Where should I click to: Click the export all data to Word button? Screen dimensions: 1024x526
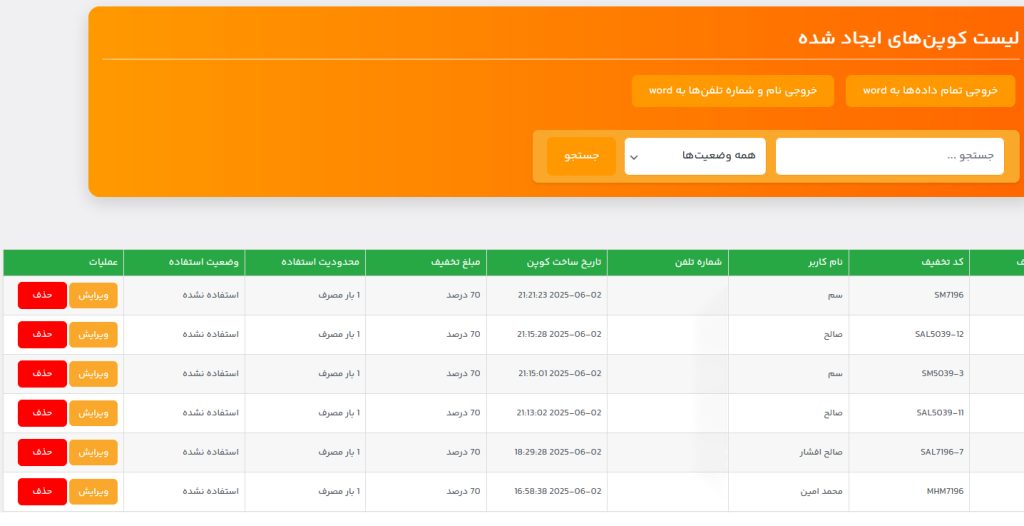coord(930,90)
